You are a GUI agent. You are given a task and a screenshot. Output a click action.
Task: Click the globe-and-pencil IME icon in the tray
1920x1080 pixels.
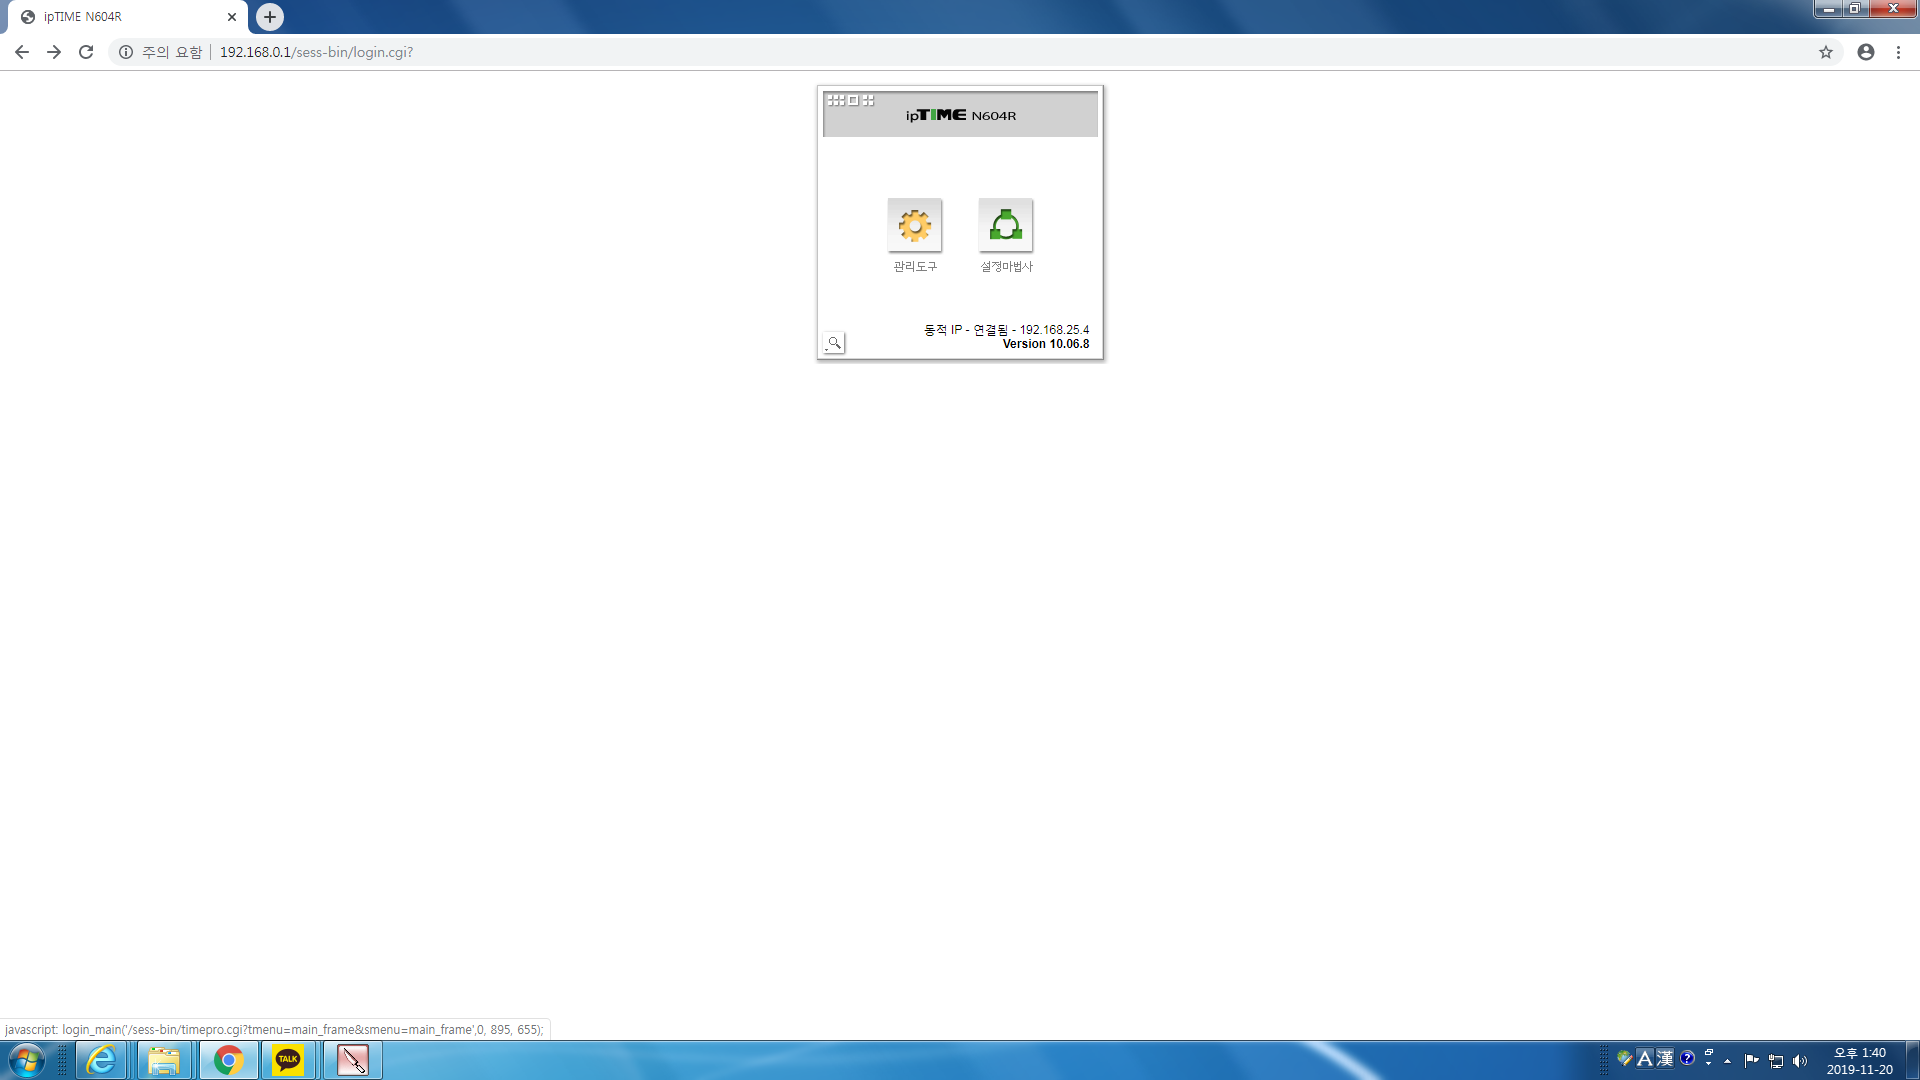point(1625,1058)
